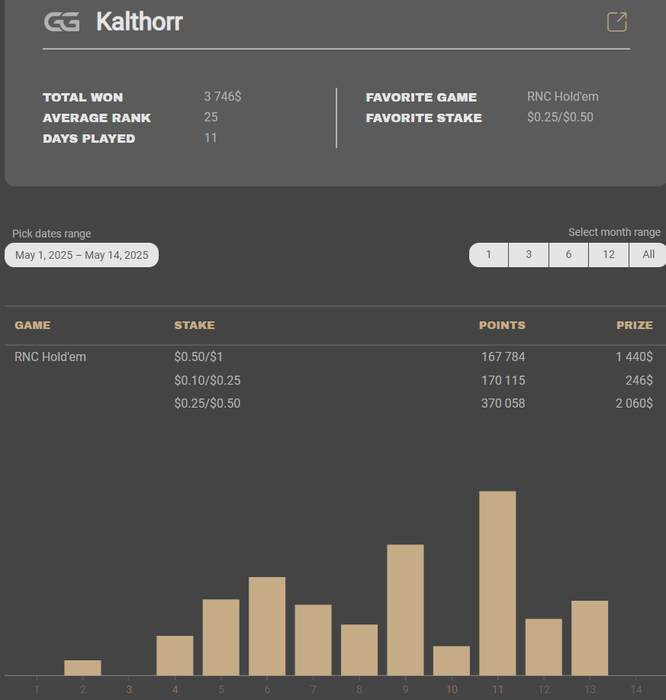The width and height of the screenshot is (666, 700).
Task: Click the DAYS PLAYED value 11
Action: [x=211, y=138]
